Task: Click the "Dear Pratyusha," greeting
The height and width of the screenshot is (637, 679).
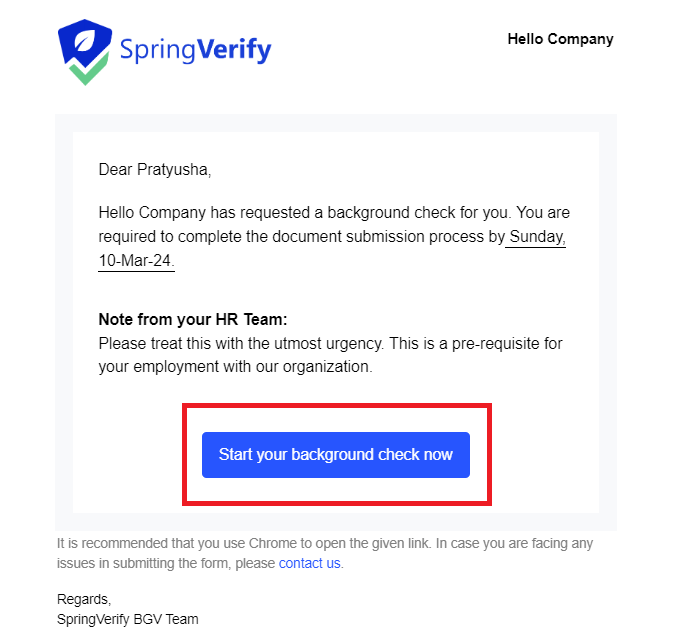Action: (x=155, y=169)
